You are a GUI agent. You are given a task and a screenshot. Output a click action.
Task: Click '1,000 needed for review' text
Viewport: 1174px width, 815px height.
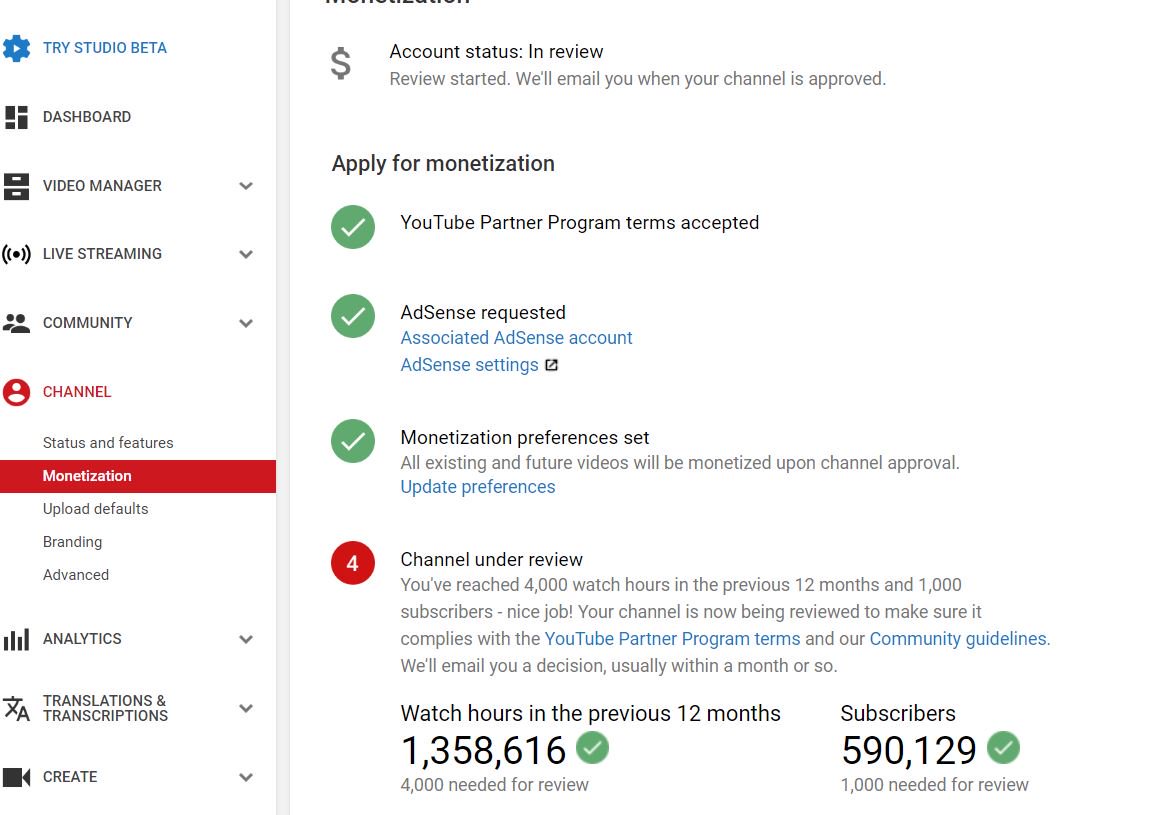click(x=934, y=784)
